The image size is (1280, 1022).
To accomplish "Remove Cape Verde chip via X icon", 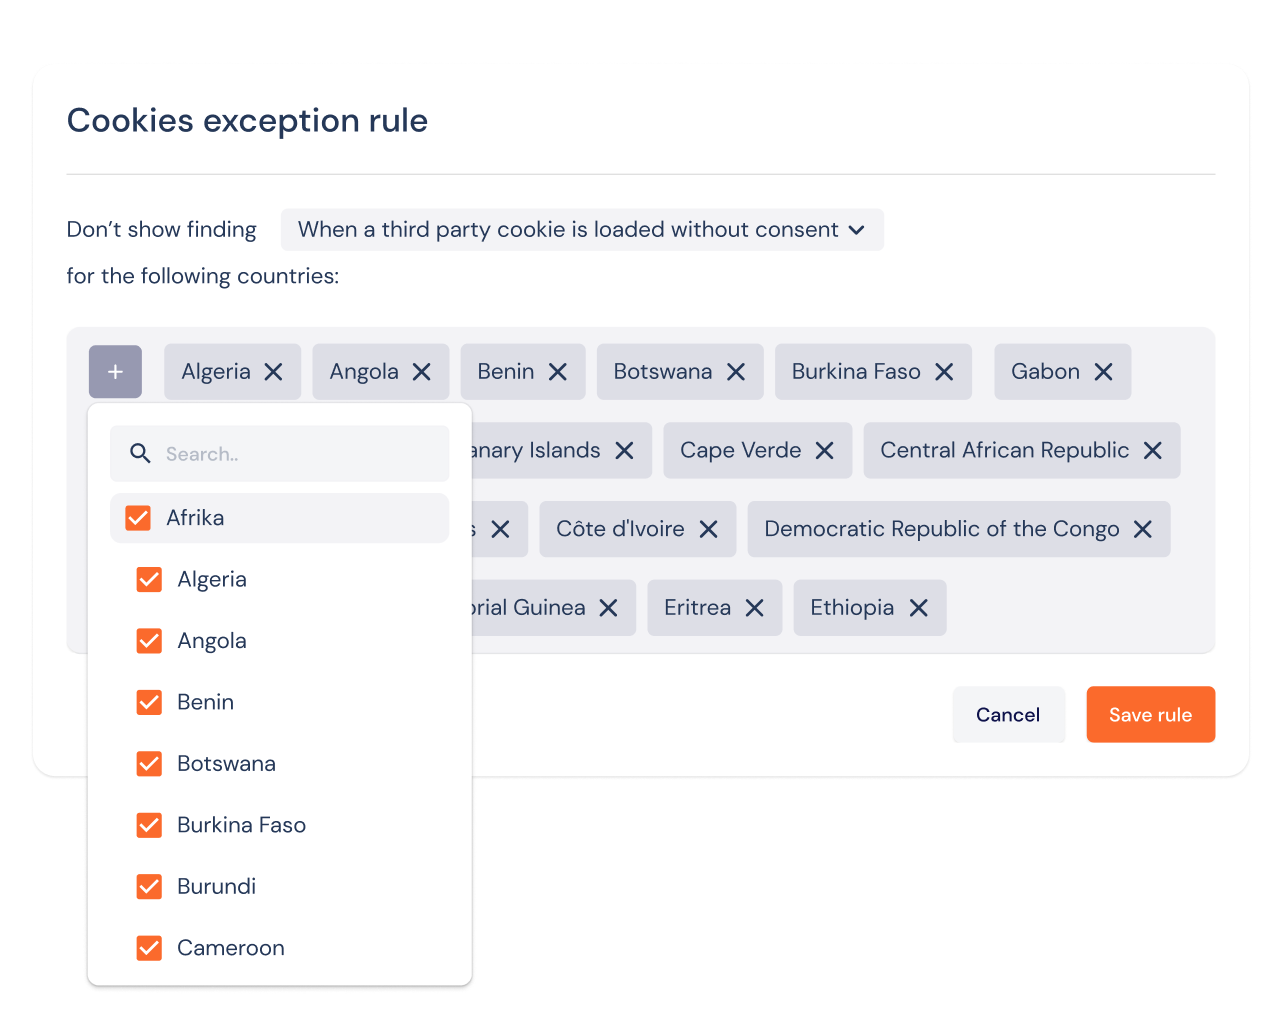I will 824,451.
